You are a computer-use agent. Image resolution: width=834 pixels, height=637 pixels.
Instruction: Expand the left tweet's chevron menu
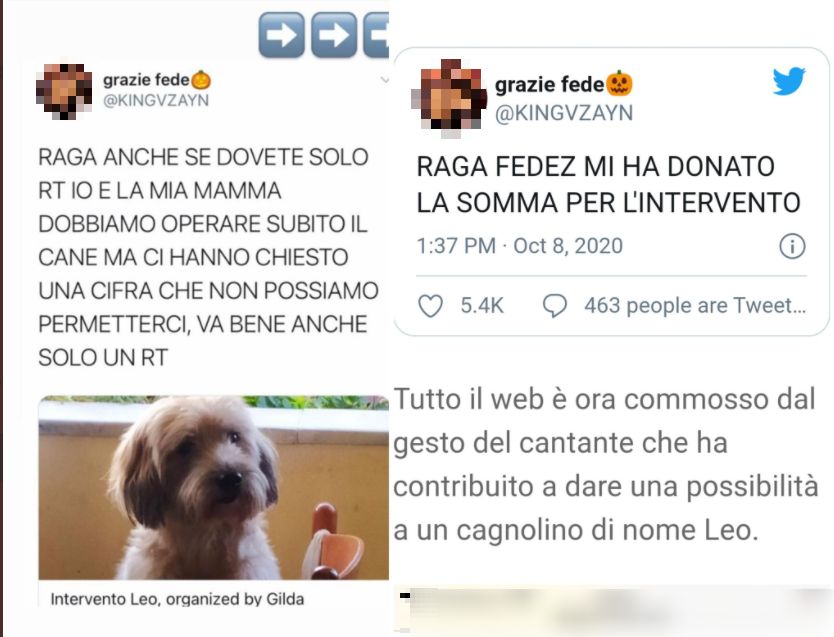click(385, 80)
